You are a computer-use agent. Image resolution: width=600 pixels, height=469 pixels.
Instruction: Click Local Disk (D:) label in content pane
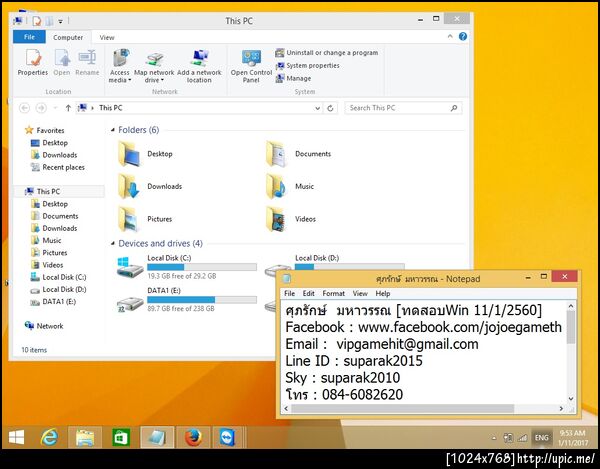click(317, 258)
